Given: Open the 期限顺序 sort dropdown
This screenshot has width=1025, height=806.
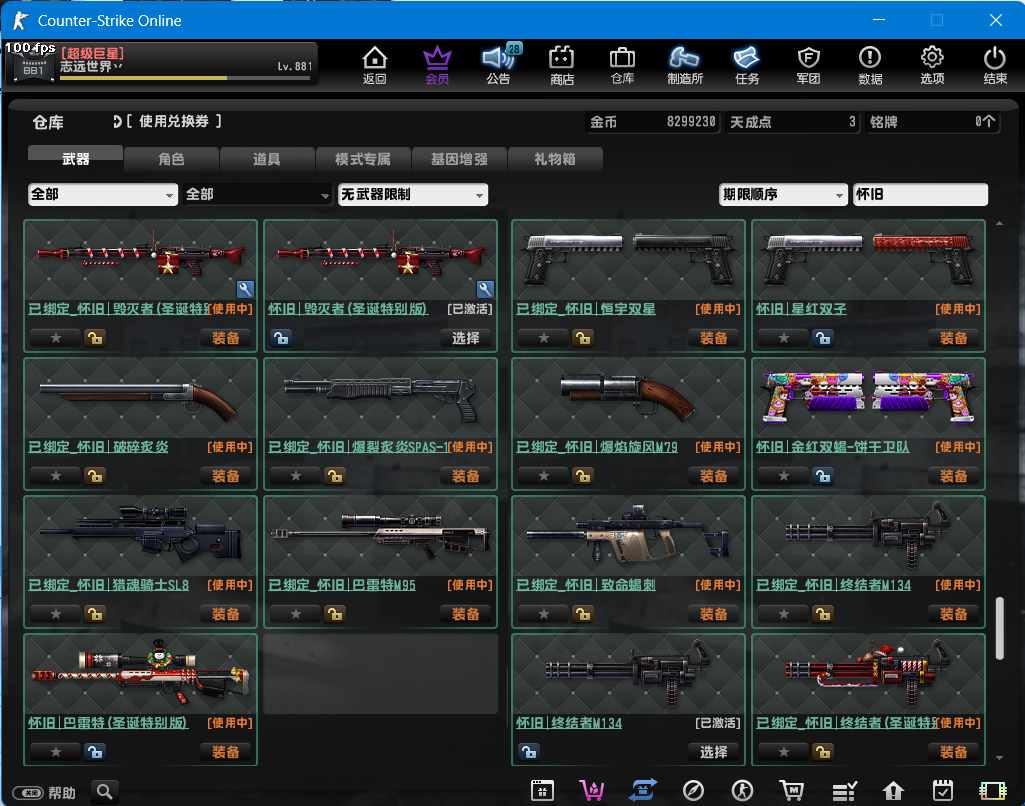Looking at the screenshot, I should (x=782, y=194).
